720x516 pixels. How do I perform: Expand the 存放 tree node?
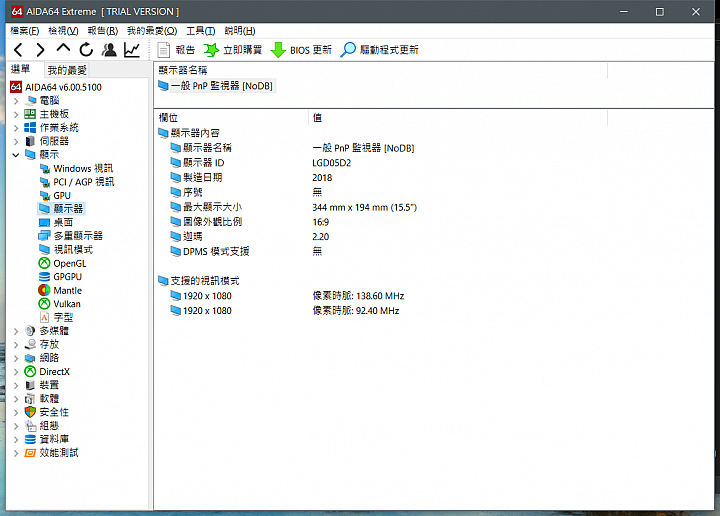click(16, 345)
